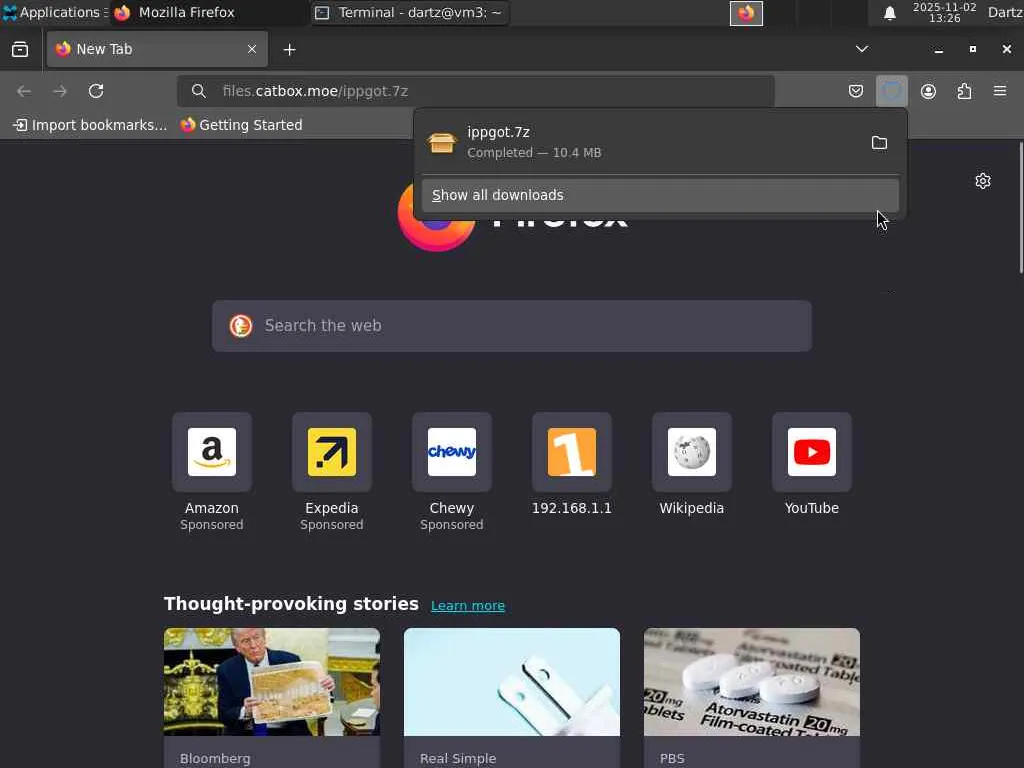The image size is (1024, 768).
Task: Click the Firefox workspace switcher thumbnail
Action: click(746, 13)
